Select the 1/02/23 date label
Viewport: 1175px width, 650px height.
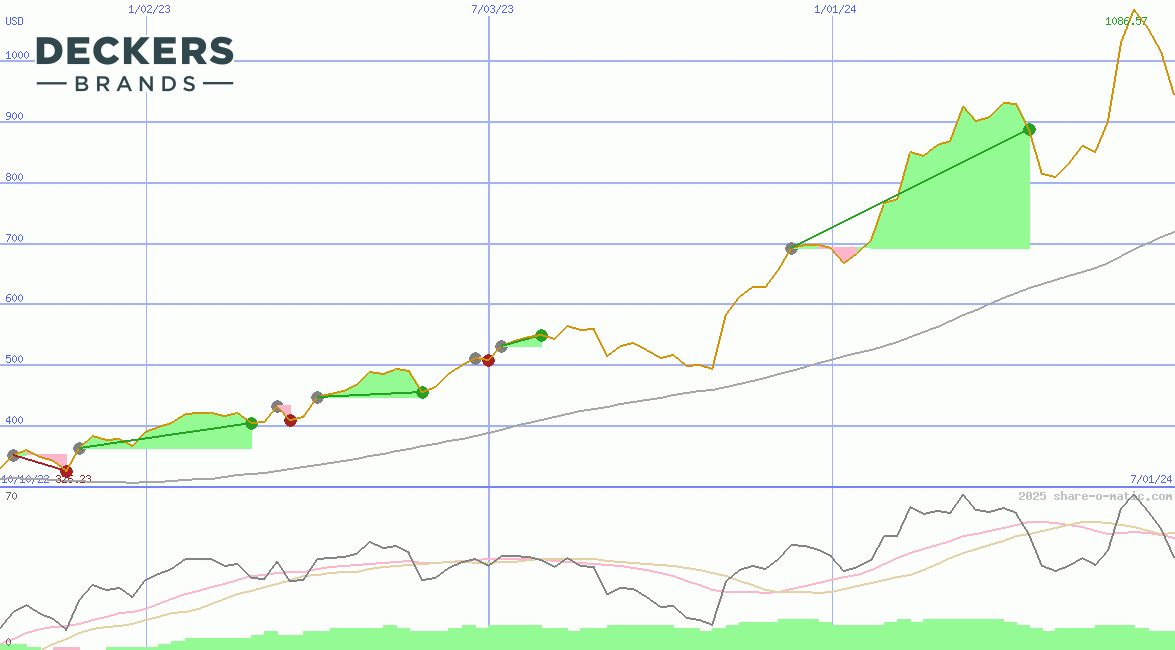pos(149,9)
